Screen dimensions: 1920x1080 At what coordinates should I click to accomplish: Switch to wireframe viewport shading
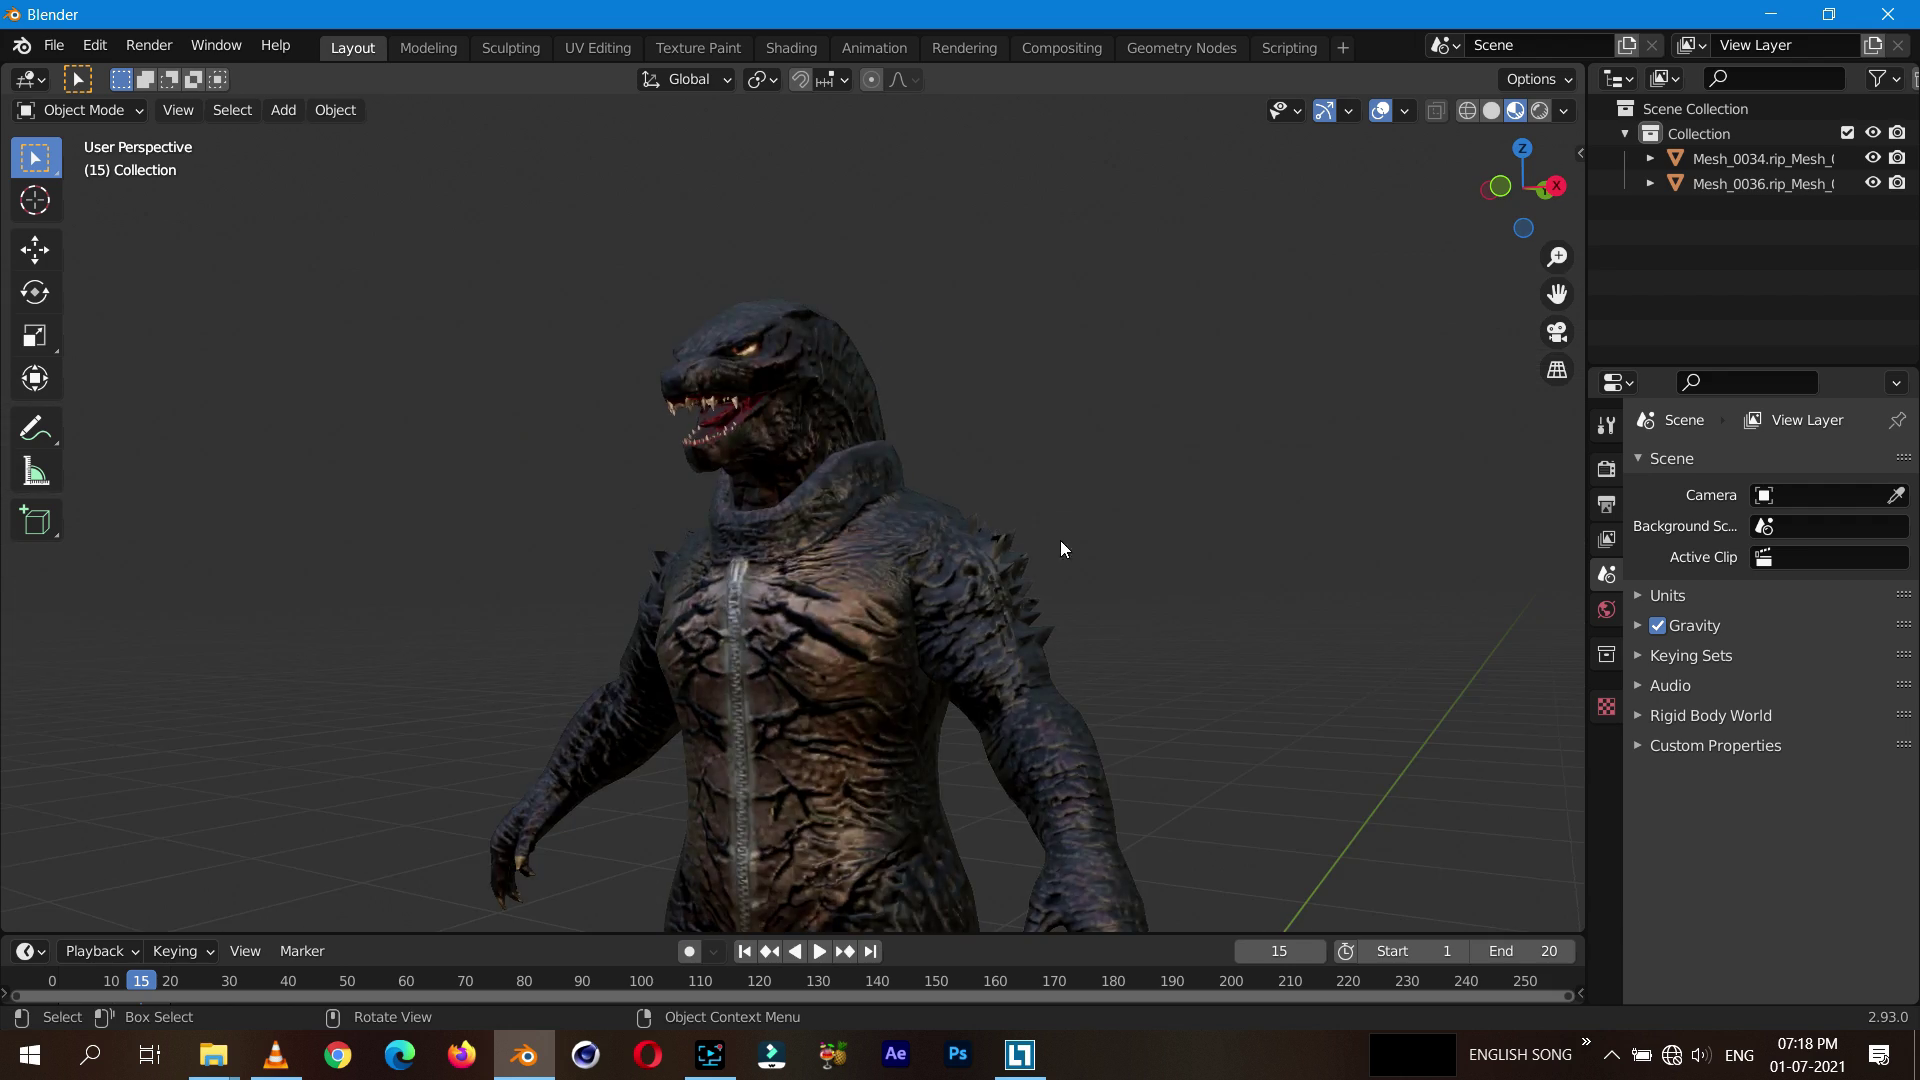(x=1467, y=111)
